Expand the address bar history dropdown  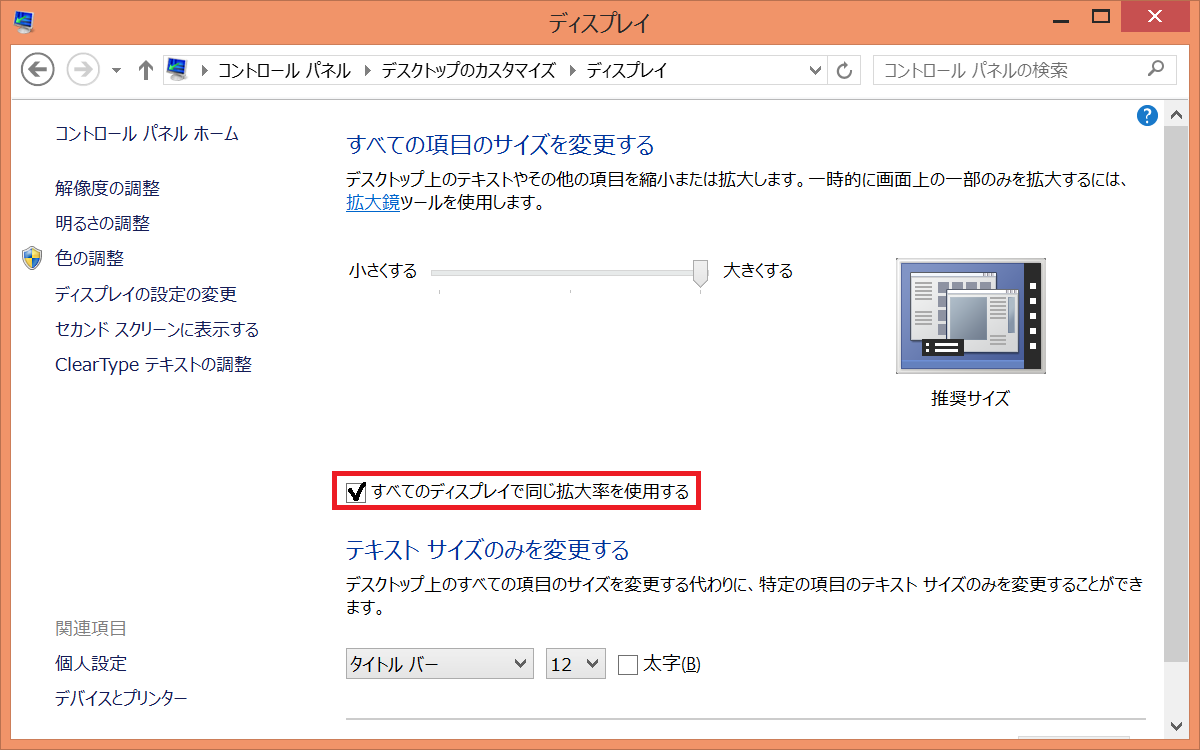coord(816,70)
